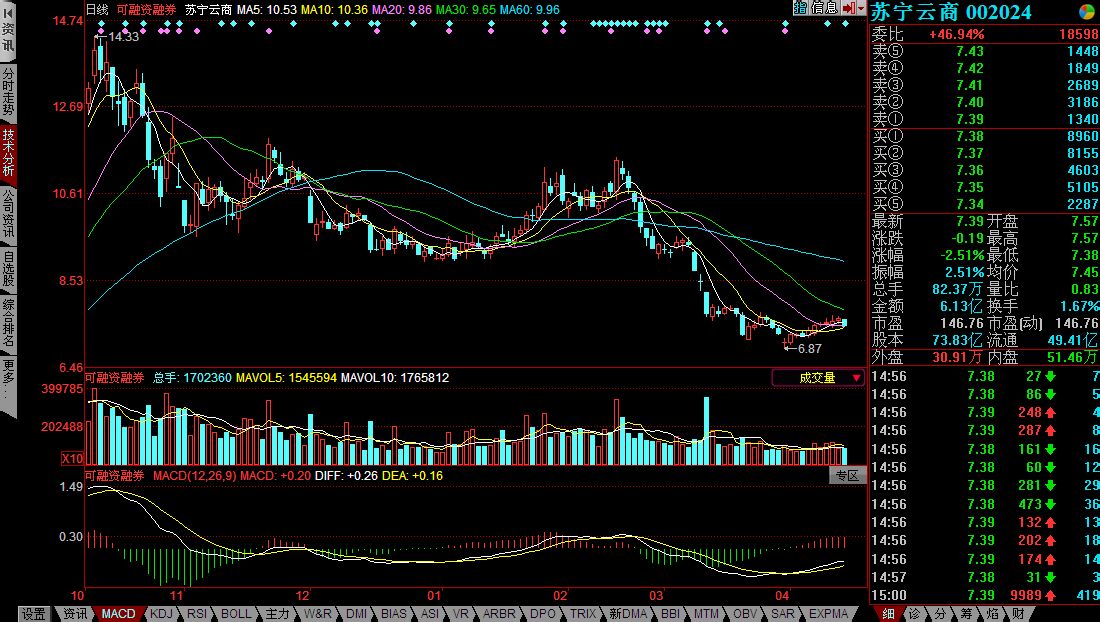This screenshot has width=1100, height=622.
Task: Click the 15:00 trade row with 9989
Action: (985, 595)
